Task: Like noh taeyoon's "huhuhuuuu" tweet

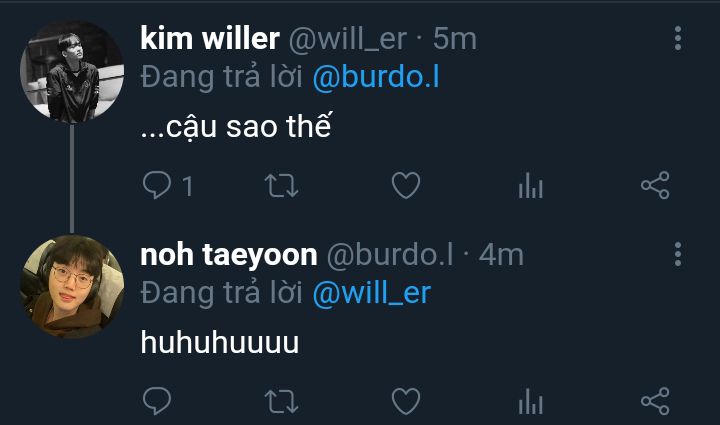Action: pos(406,401)
